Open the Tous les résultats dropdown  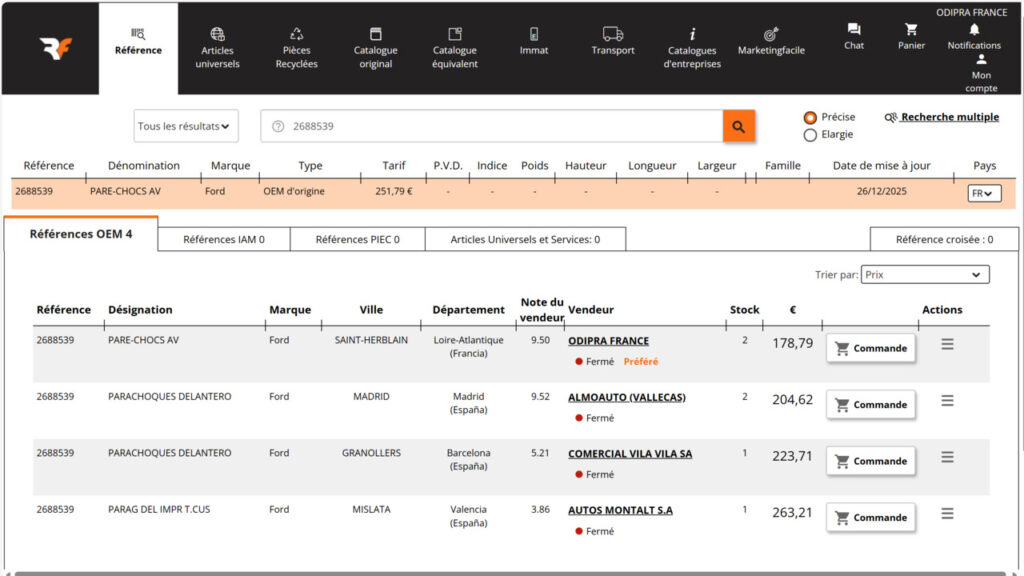pos(185,125)
